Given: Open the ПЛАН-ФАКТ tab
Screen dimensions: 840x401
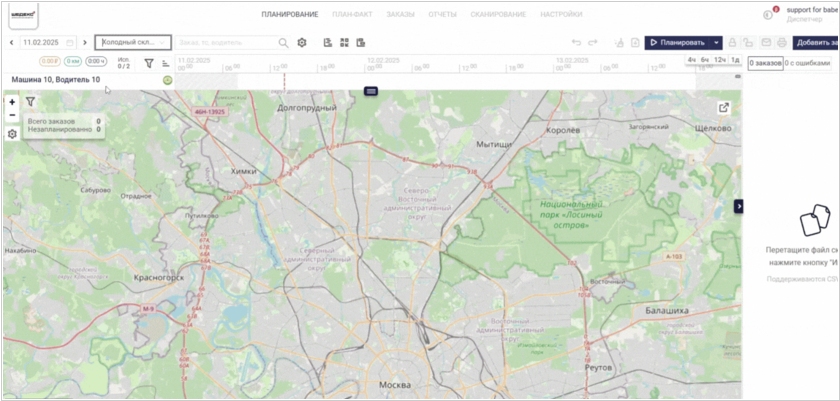Looking at the screenshot, I should click(352, 14).
